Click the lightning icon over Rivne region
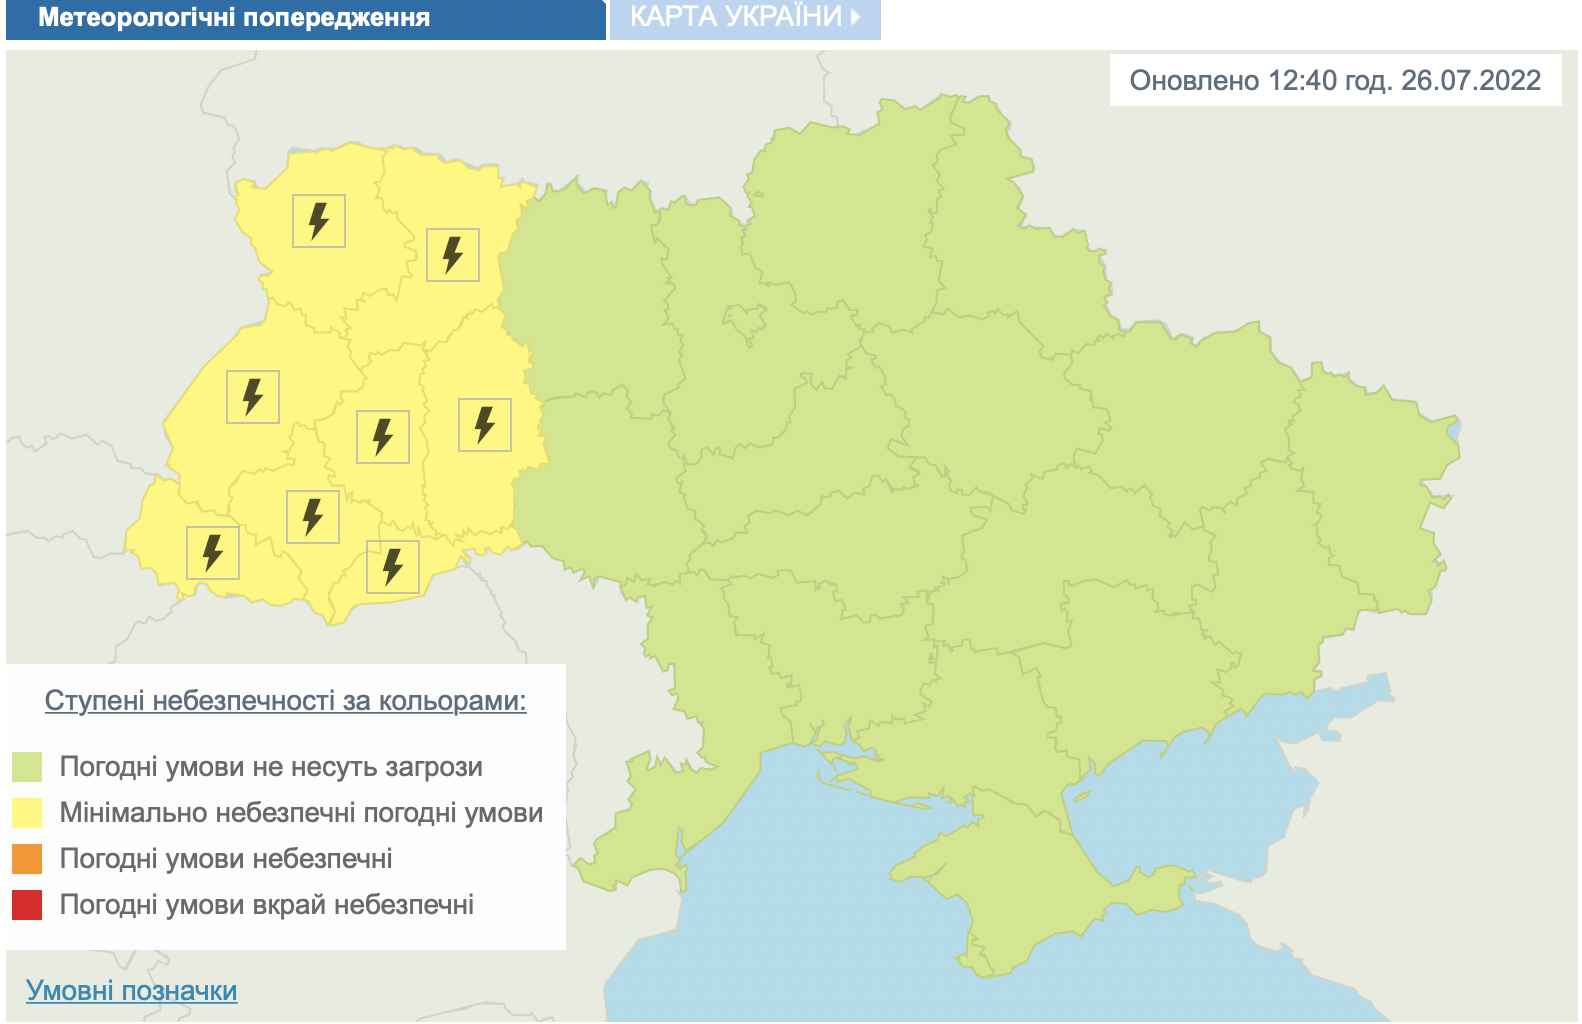 (x=453, y=255)
